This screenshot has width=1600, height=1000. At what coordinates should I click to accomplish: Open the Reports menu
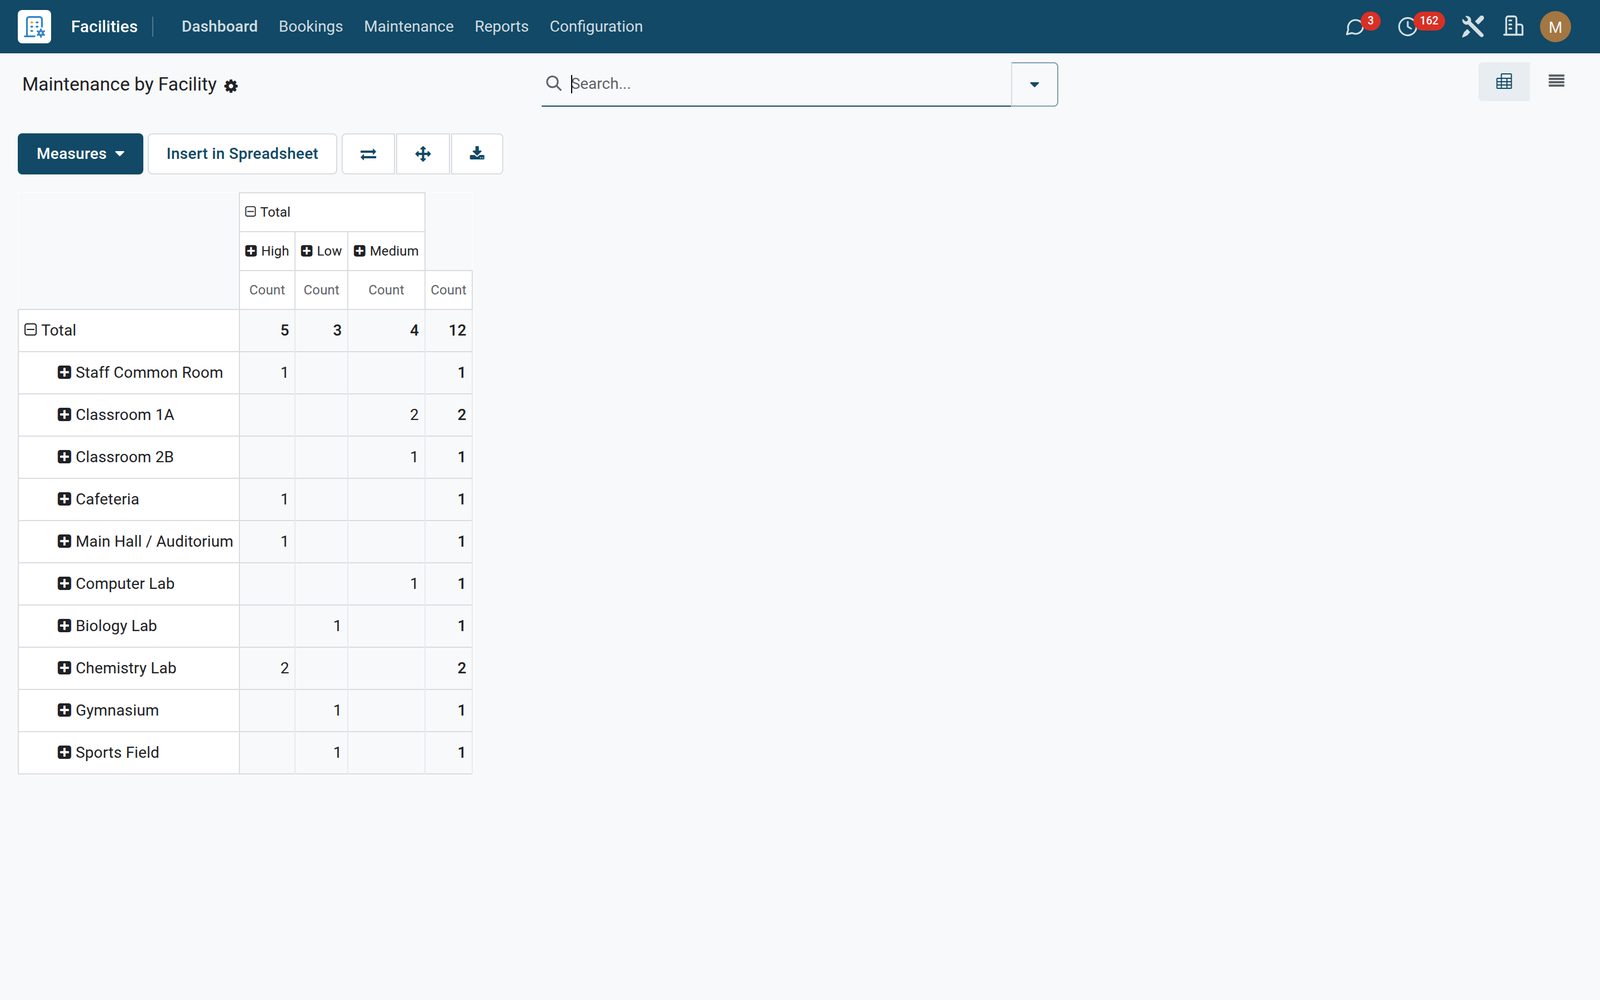click(x=501, y=27)
